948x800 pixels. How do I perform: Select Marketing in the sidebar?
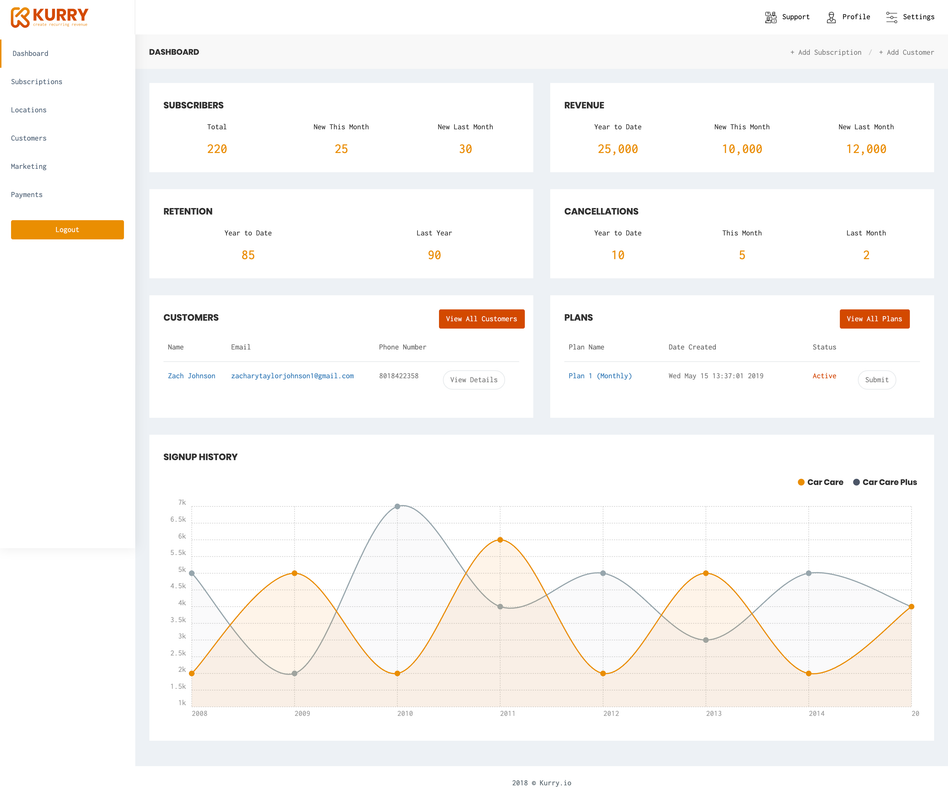[28, 166]
